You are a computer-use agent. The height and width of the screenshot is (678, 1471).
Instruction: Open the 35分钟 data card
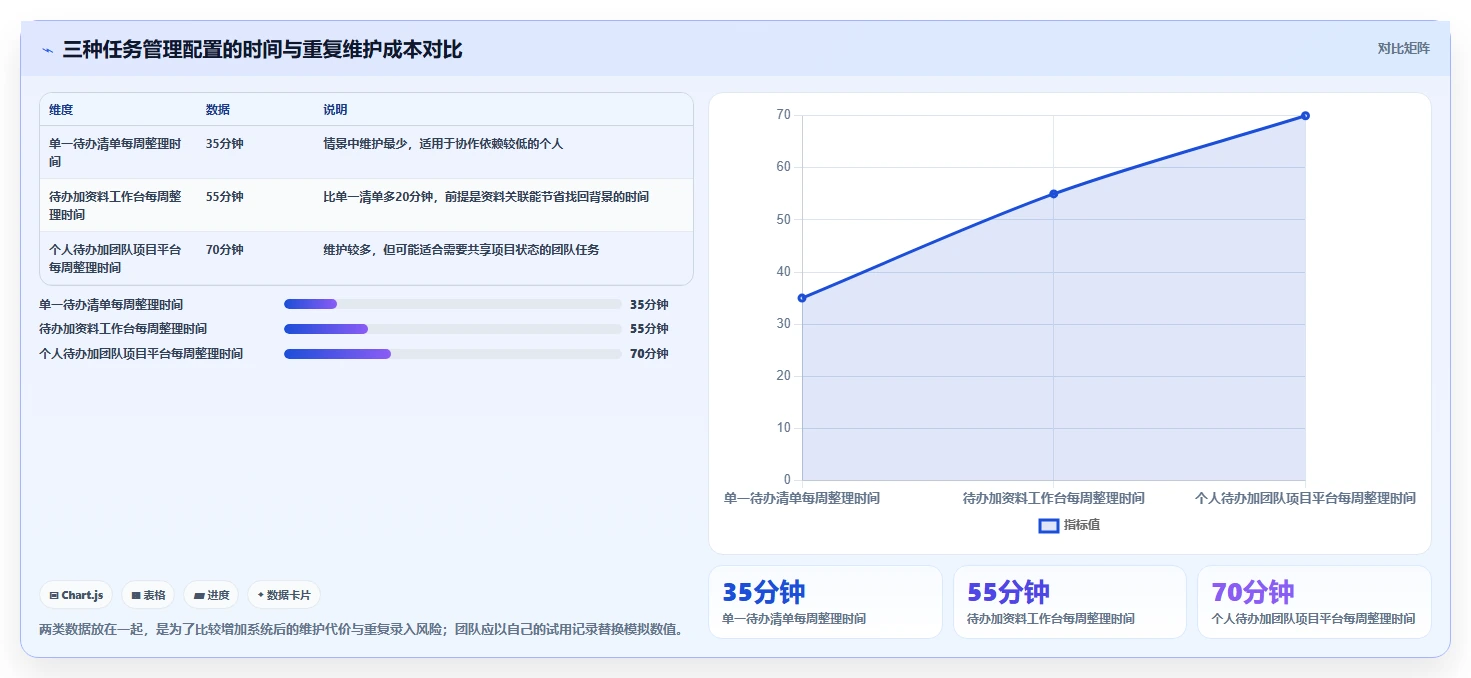click(825, 602)
